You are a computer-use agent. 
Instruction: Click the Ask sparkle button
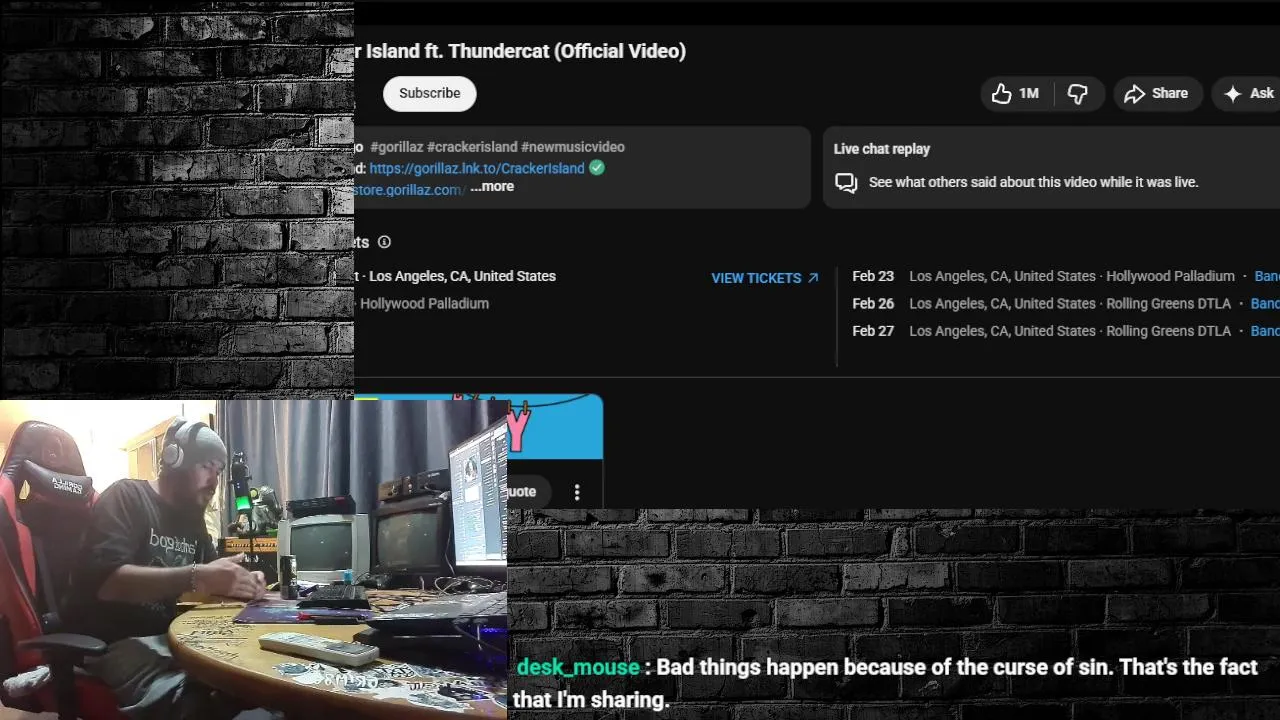coord(1248,93)
